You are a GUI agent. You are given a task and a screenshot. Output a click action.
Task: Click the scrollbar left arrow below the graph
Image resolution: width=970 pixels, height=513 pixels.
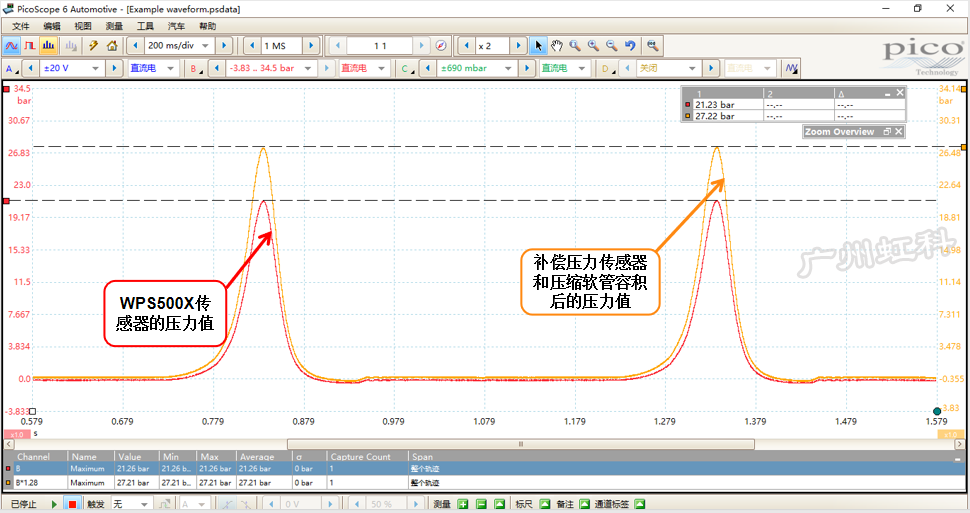pos(9,444)
